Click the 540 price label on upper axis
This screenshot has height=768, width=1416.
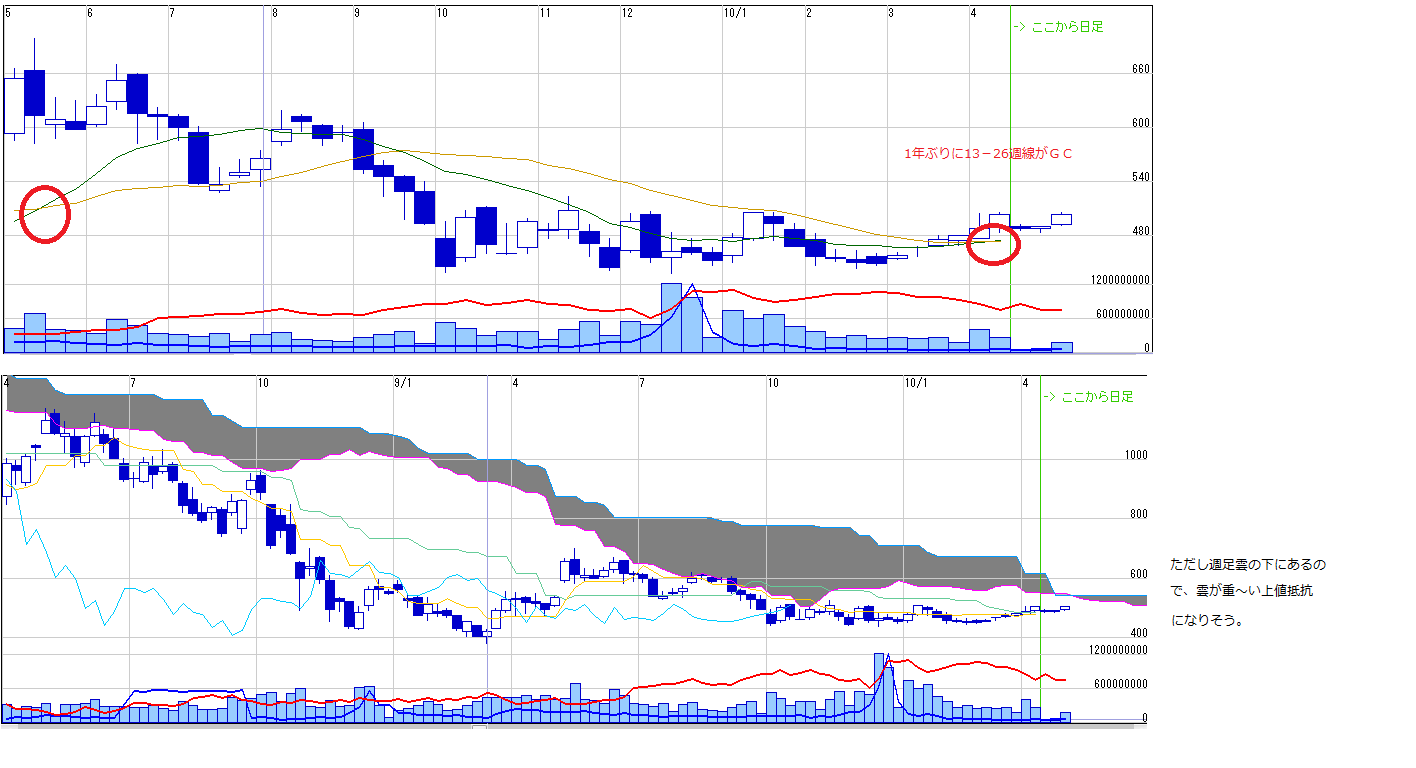point(1140,178)
